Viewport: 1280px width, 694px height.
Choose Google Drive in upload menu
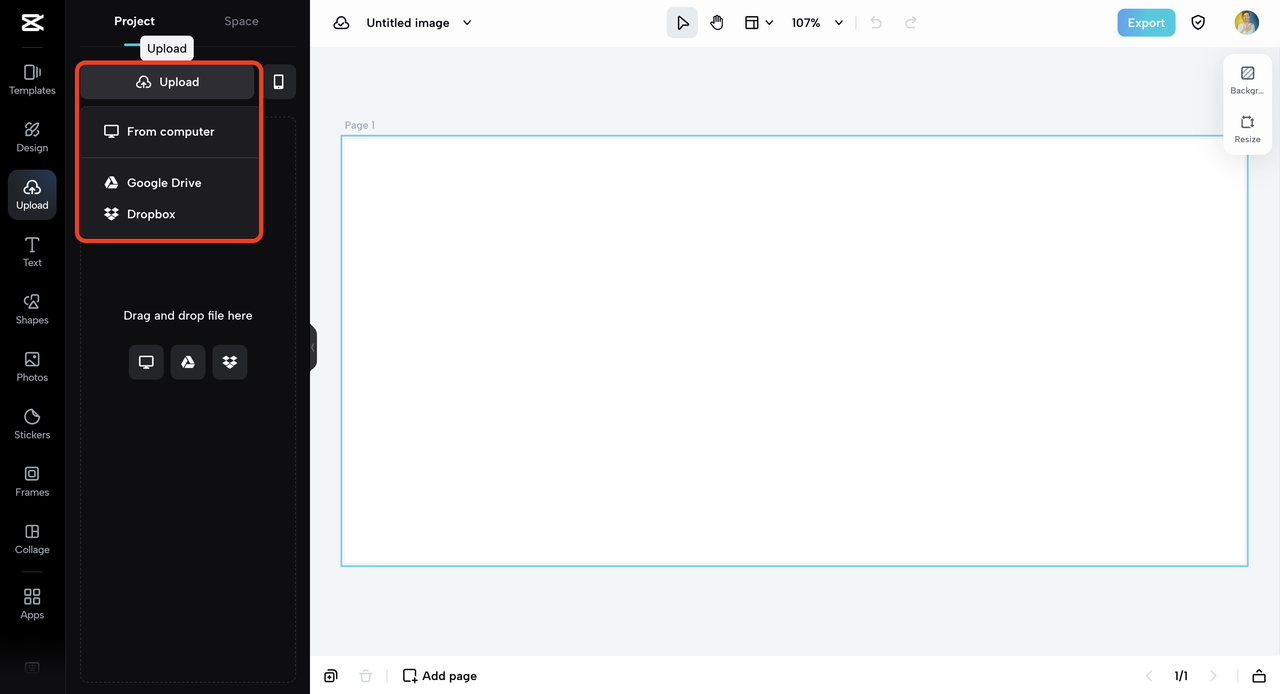(x=170, y=183)
